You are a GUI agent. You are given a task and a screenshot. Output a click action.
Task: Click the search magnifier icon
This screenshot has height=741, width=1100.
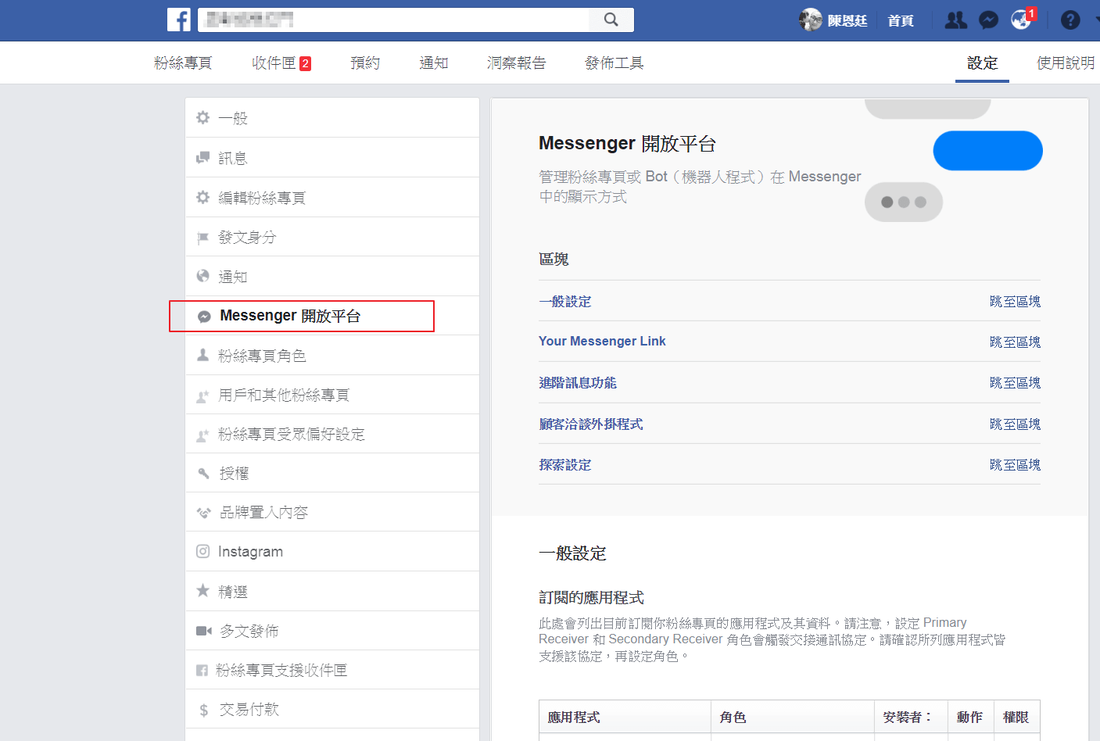tap(611, 20)
